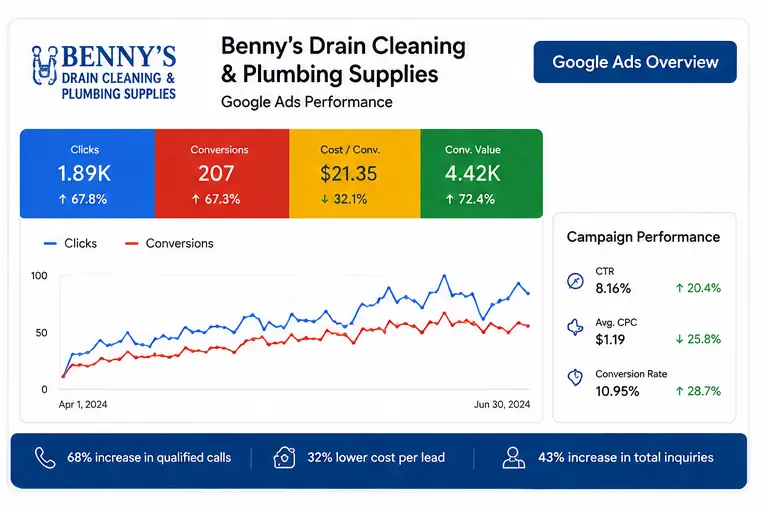Click the phone icon for qualified calls
The width and height of the screenshot is (768, 512).
(45, 458)
